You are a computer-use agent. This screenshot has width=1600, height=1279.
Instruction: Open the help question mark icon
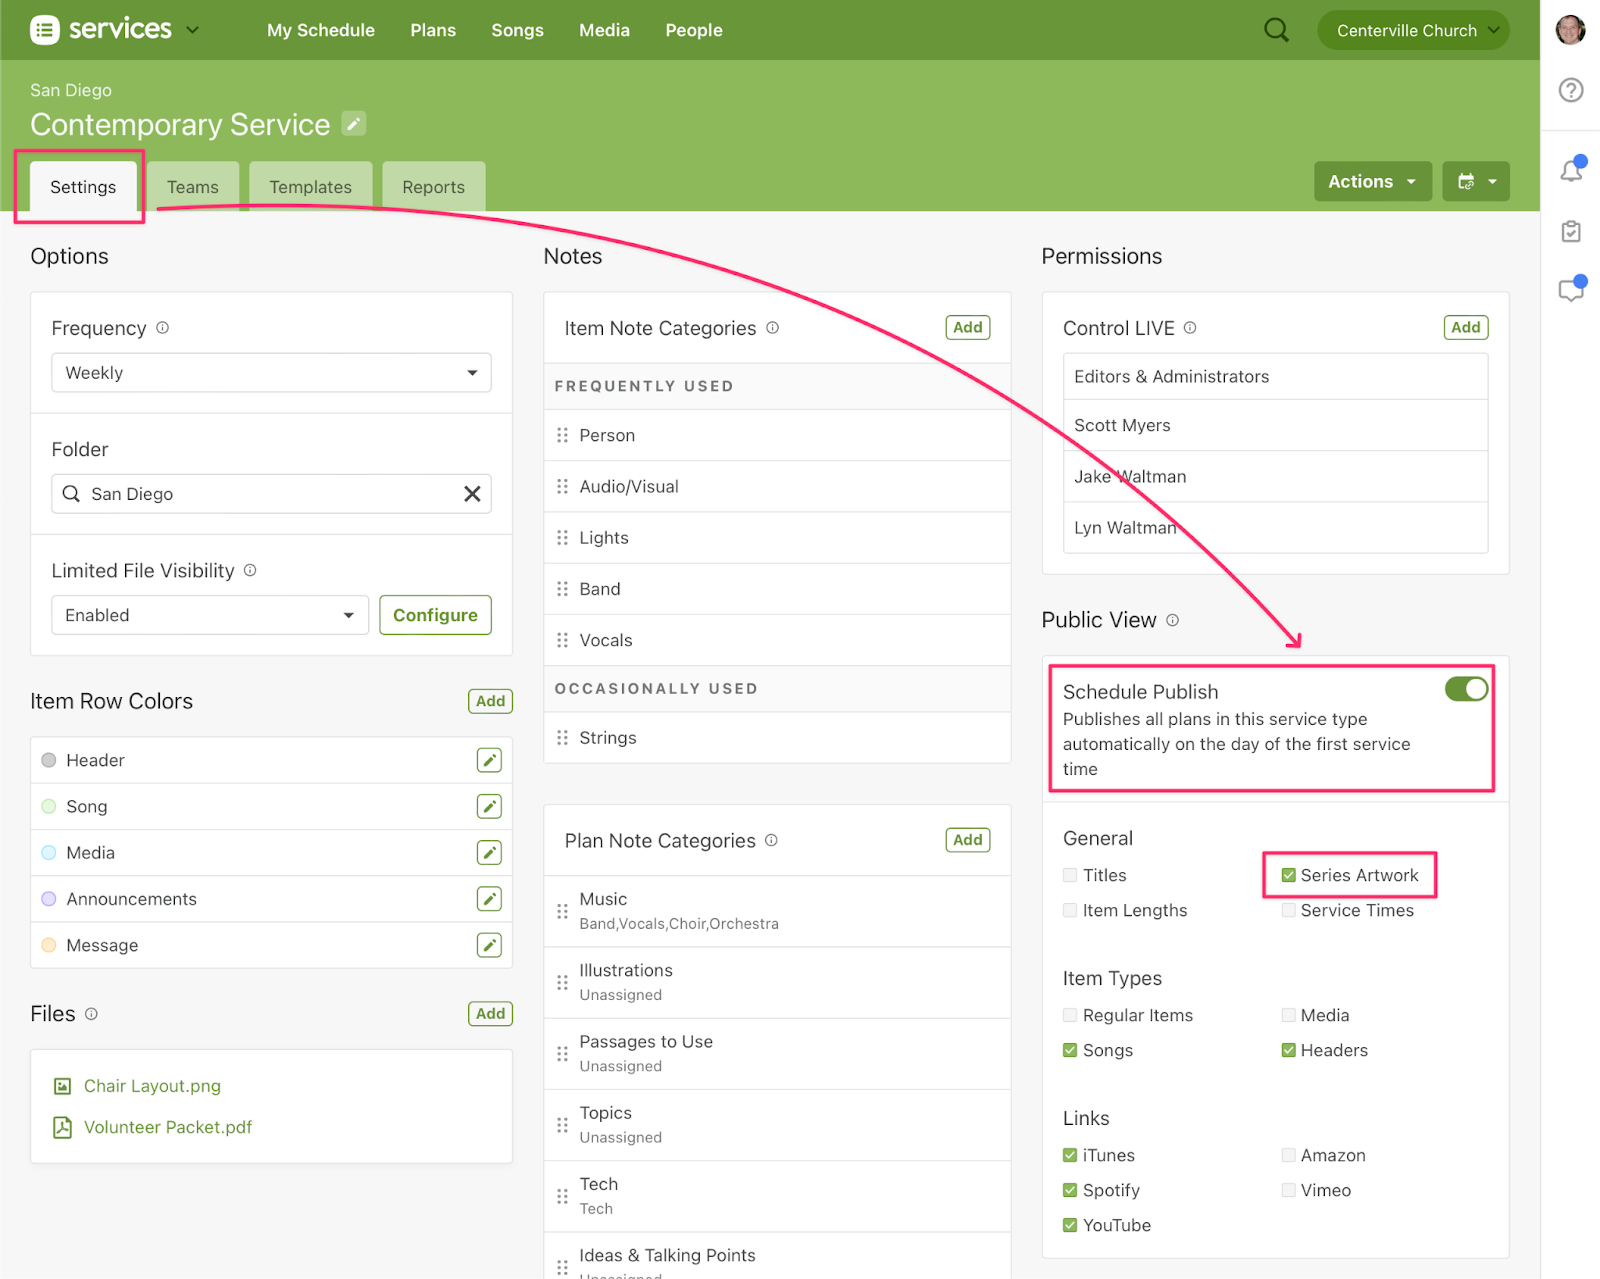[x=1570, y=90]
